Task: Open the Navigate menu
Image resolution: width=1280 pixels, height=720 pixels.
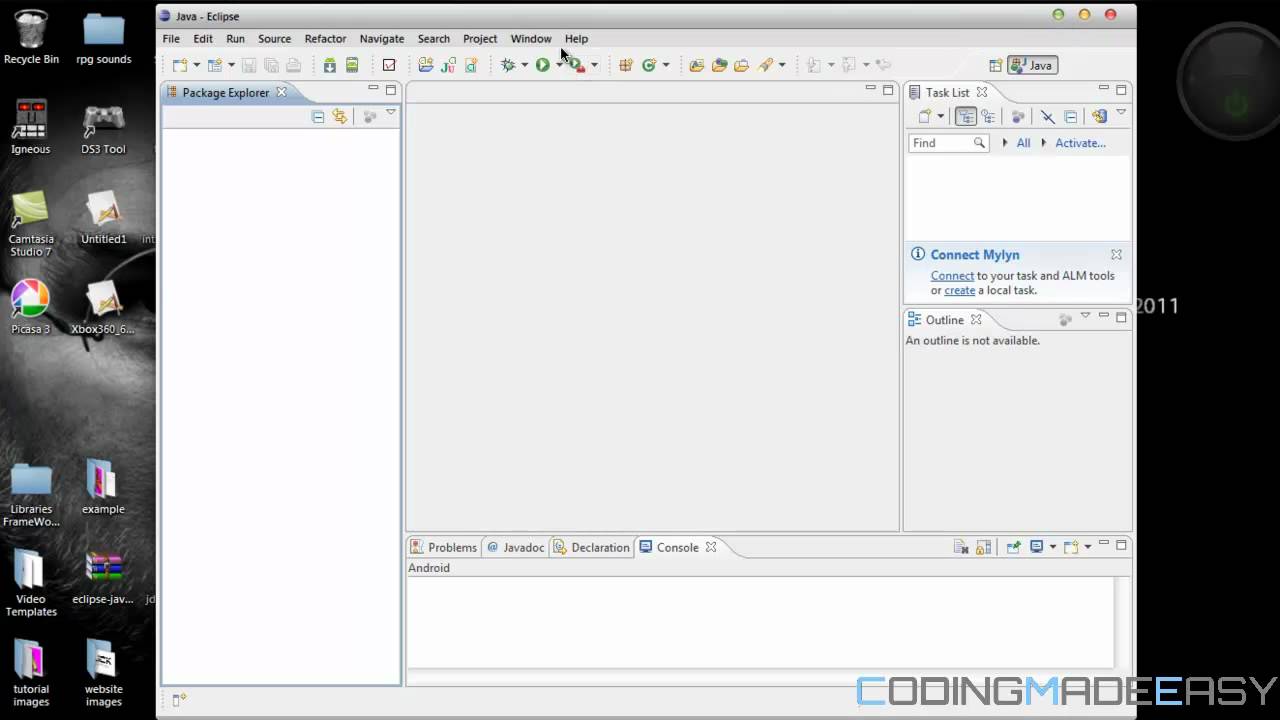Action: point(382,39)
